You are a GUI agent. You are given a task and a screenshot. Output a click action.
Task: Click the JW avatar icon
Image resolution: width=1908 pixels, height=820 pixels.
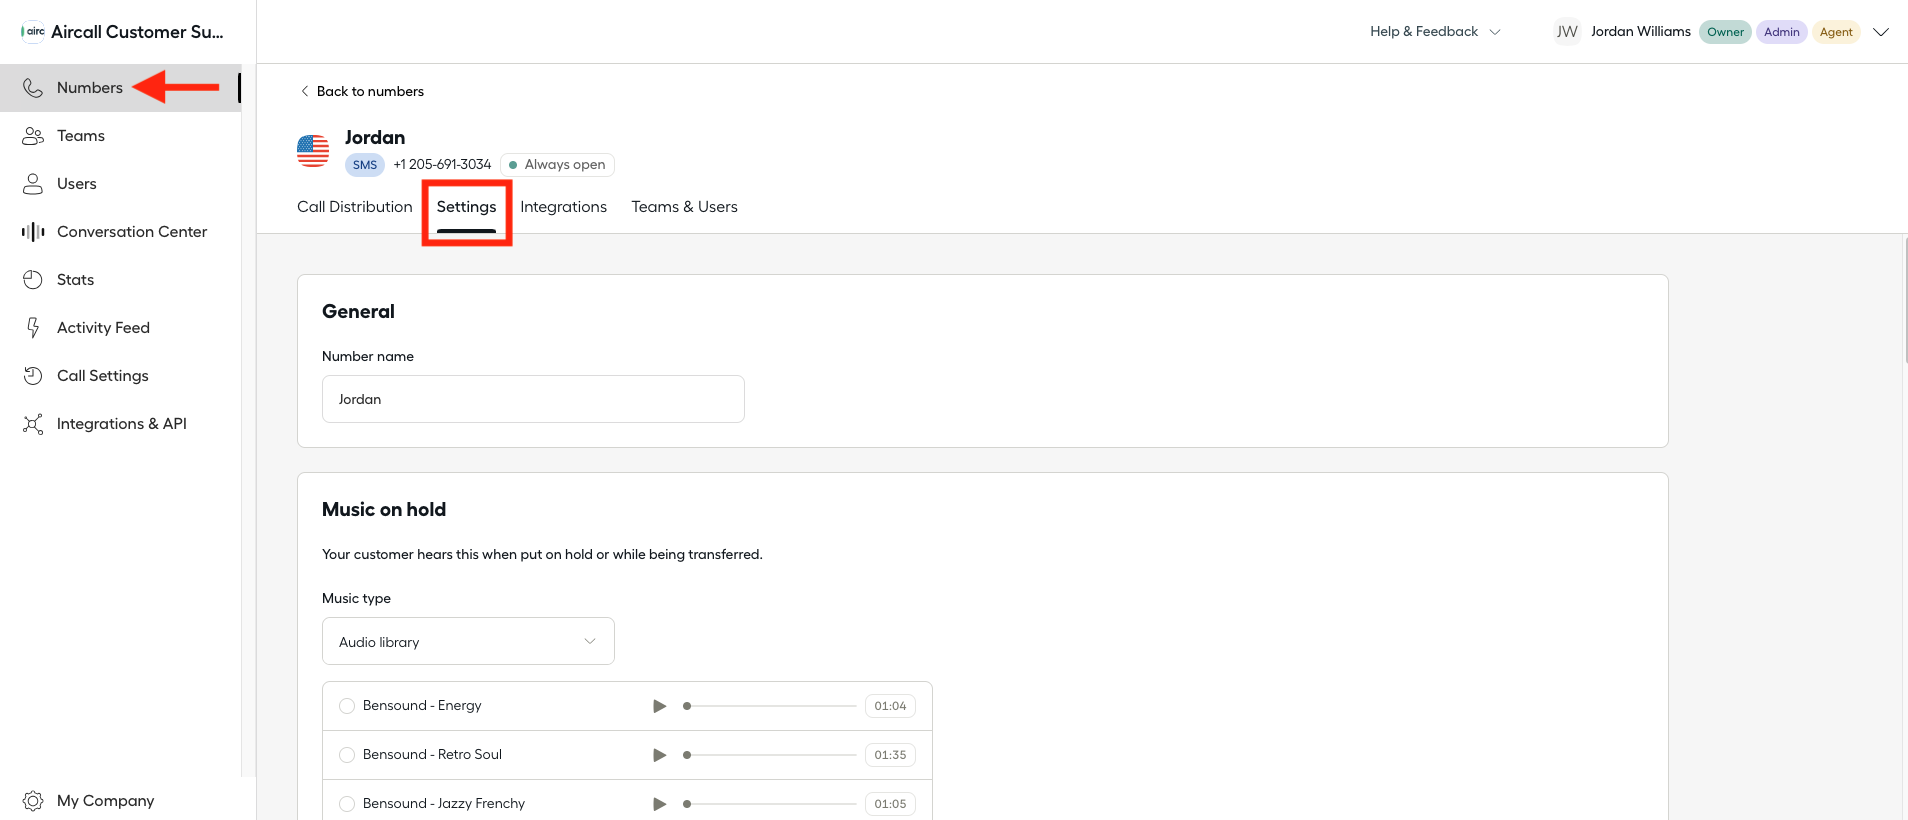[x=1567, y=32]
